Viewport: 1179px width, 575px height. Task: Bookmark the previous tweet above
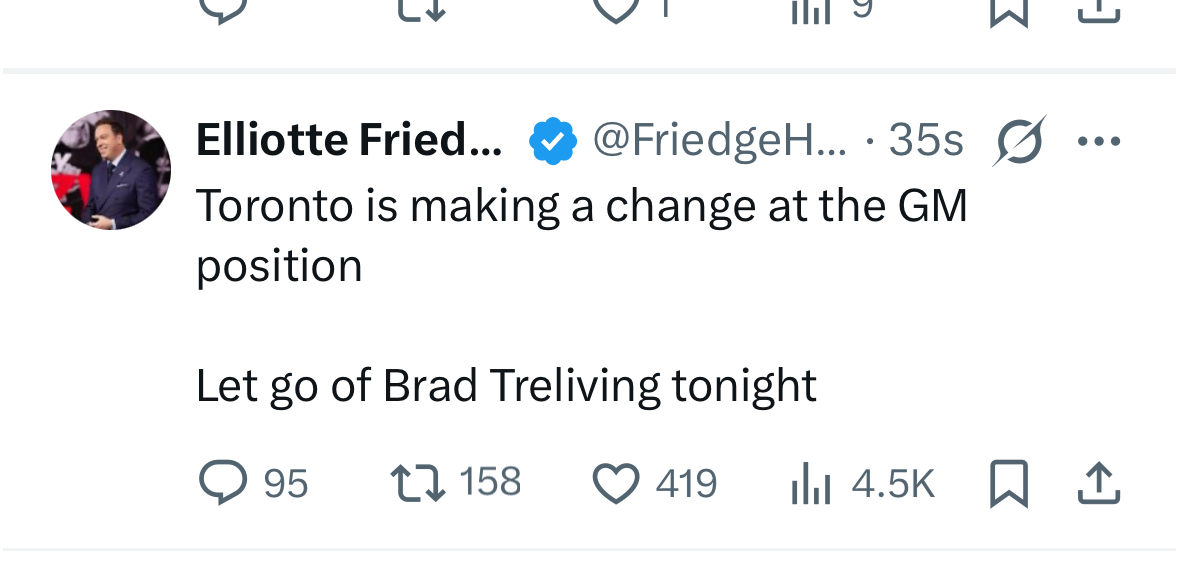1008,10
